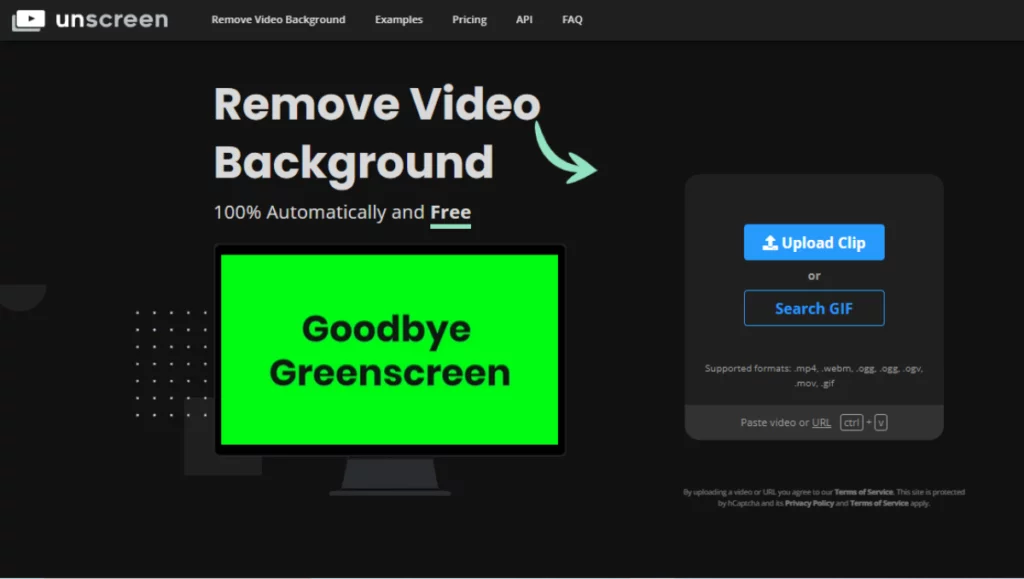Click the unscreen logo icon
Screen dimensions: 1024x579
click(x=28, y=20)
